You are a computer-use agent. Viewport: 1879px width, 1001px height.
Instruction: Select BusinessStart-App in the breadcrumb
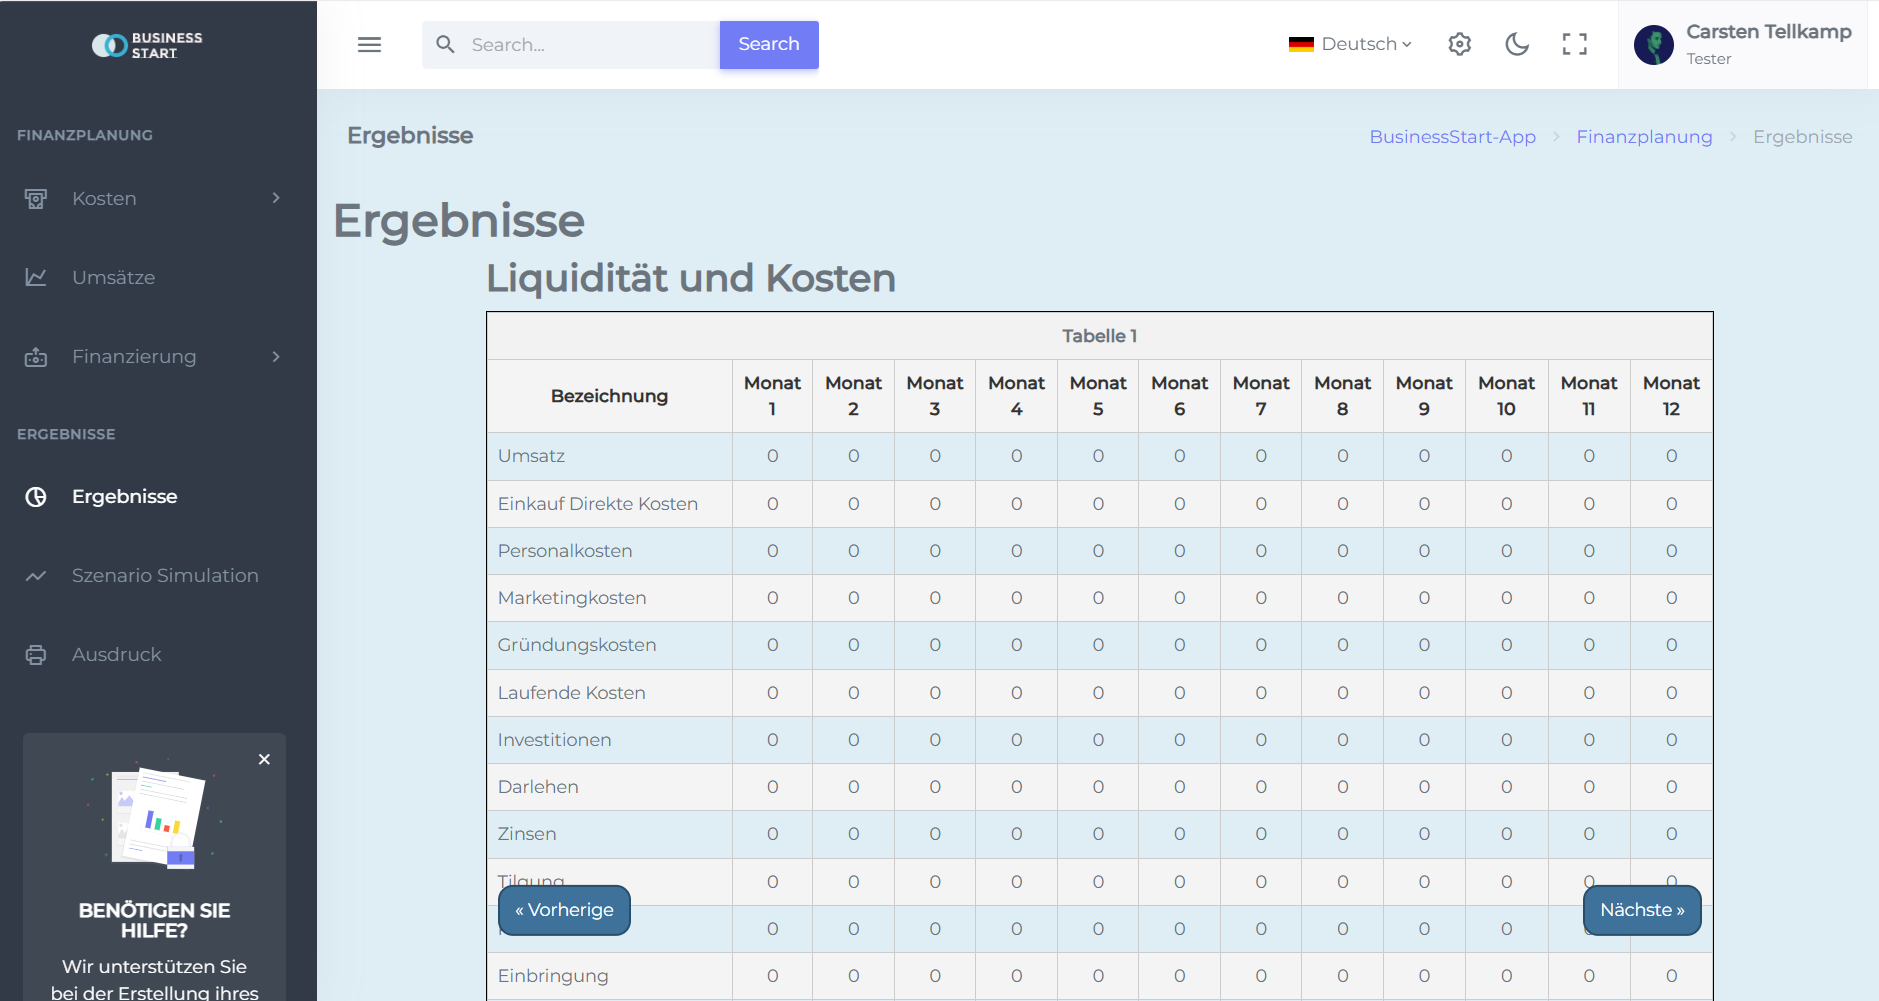point(1453,137)
